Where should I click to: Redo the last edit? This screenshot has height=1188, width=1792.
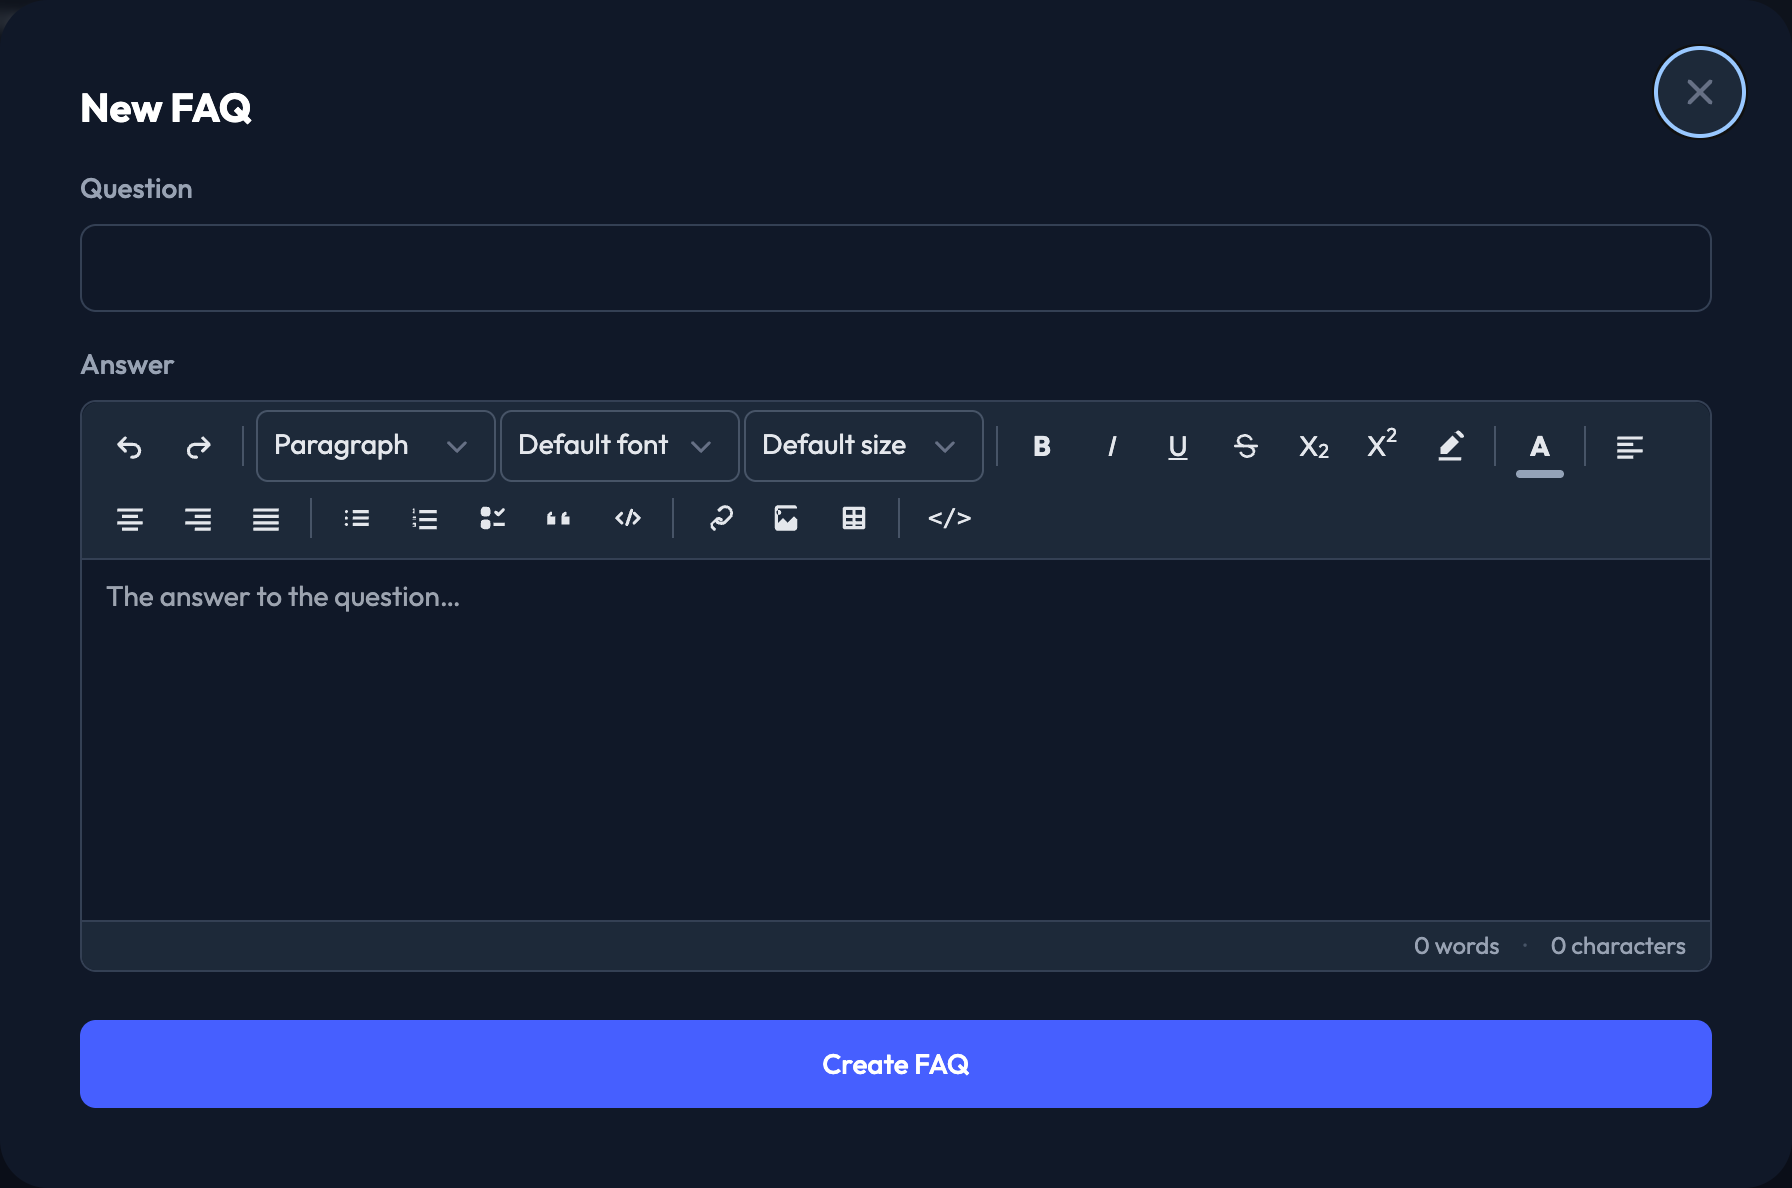[x=198, y=446]
